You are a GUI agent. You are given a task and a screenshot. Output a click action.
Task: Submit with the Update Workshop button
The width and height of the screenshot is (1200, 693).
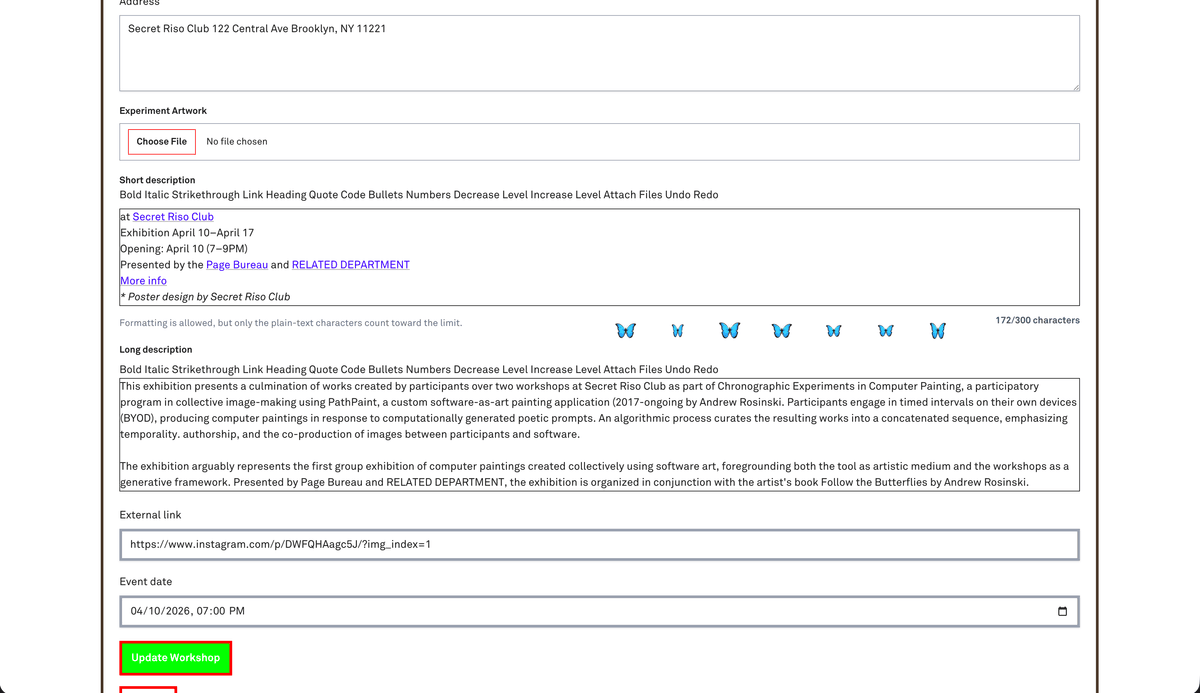(176, 658)
